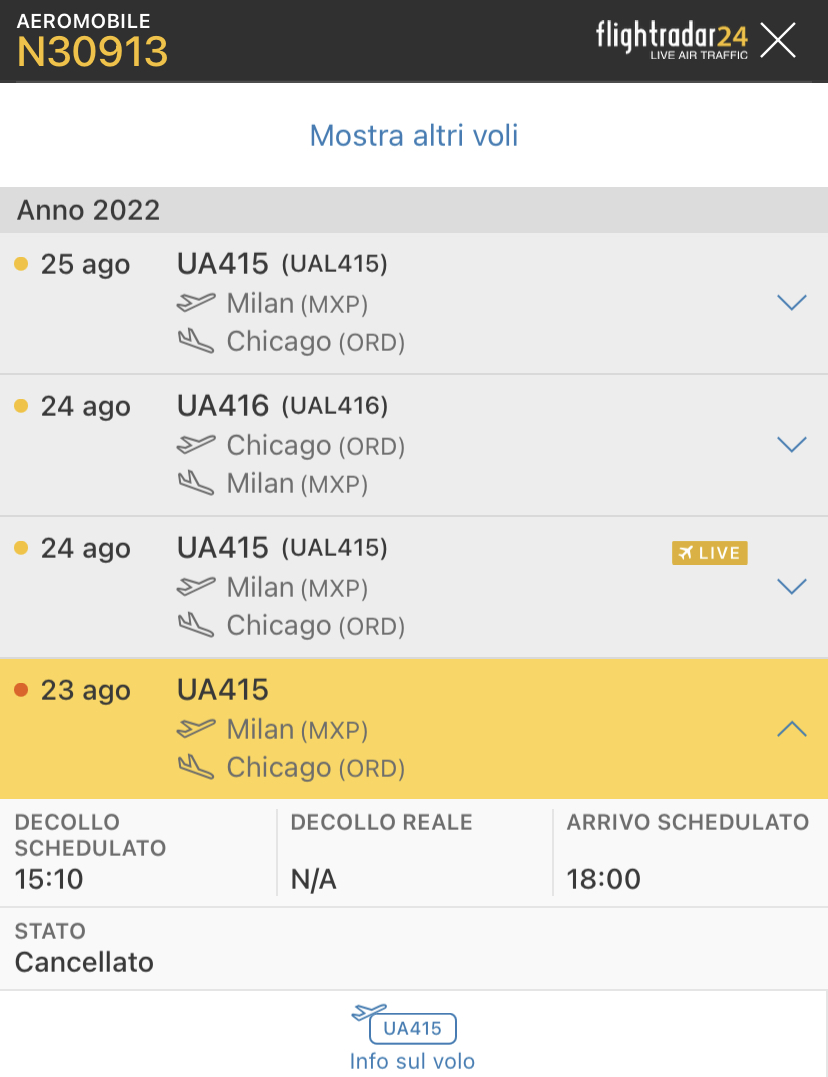Click the "Cancellato" status text
Viewport: 828px width, 1077px height.
click(x=84, y=962)
